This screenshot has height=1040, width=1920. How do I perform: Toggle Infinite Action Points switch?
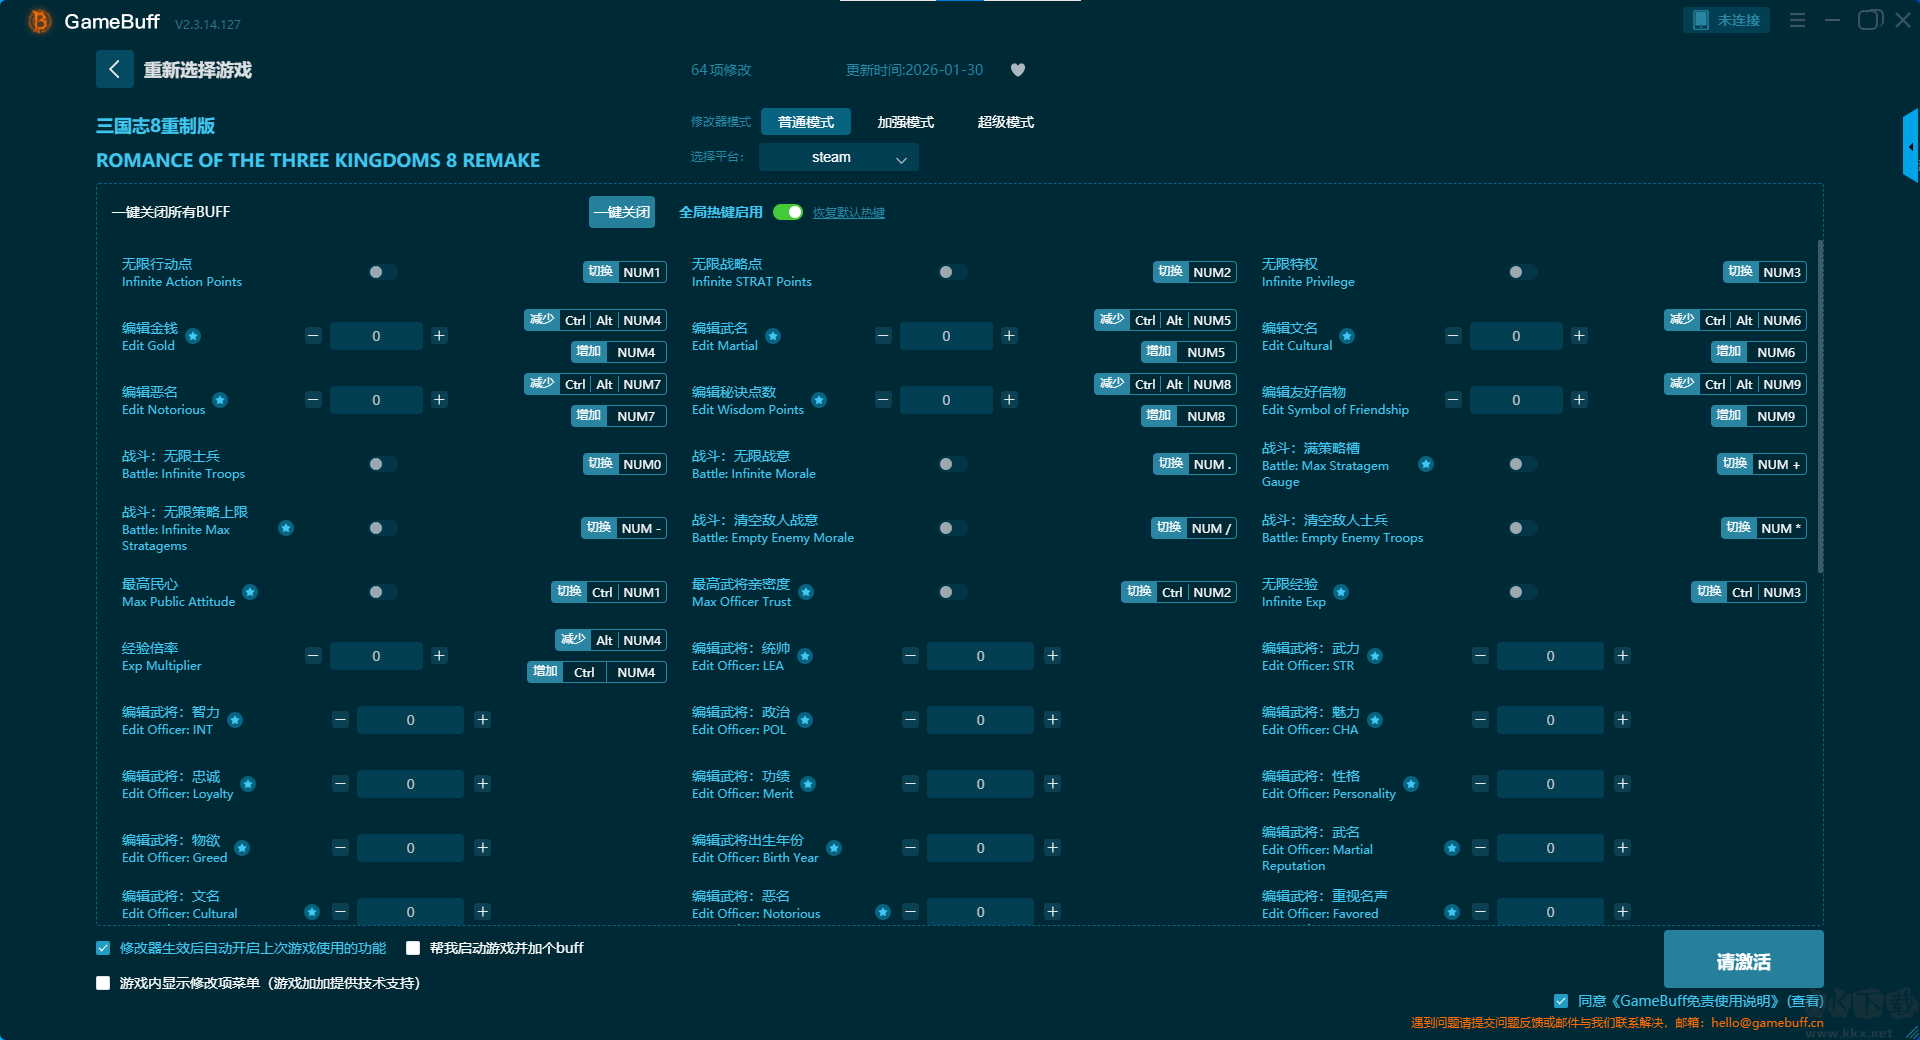point(381,272)
